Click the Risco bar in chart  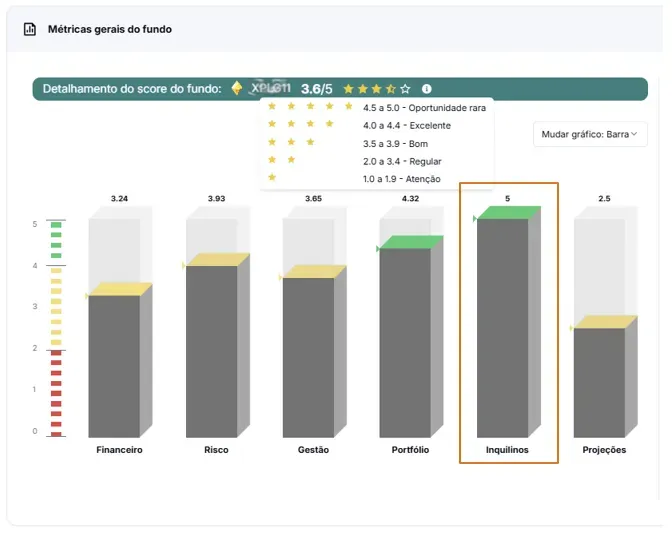point(211,350)
